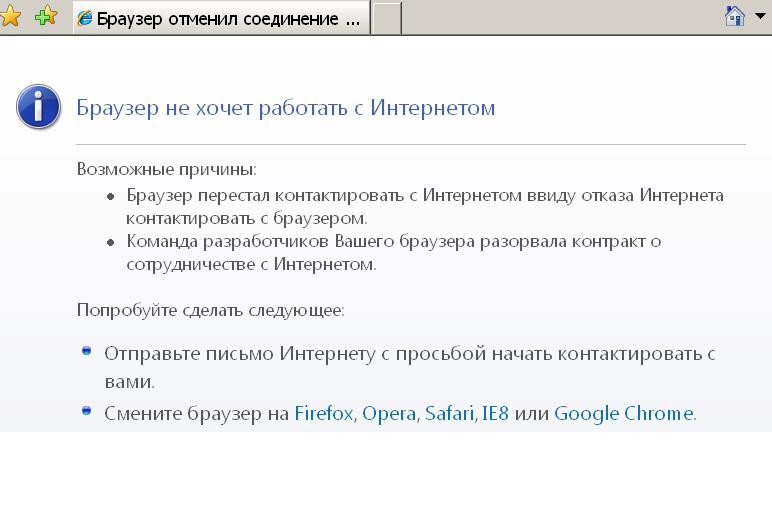Image resolution: width=772 pixels, height=512 pixels.
Task: Click the Internet Explorer icon on the tab
Action: tap(86, 18)
